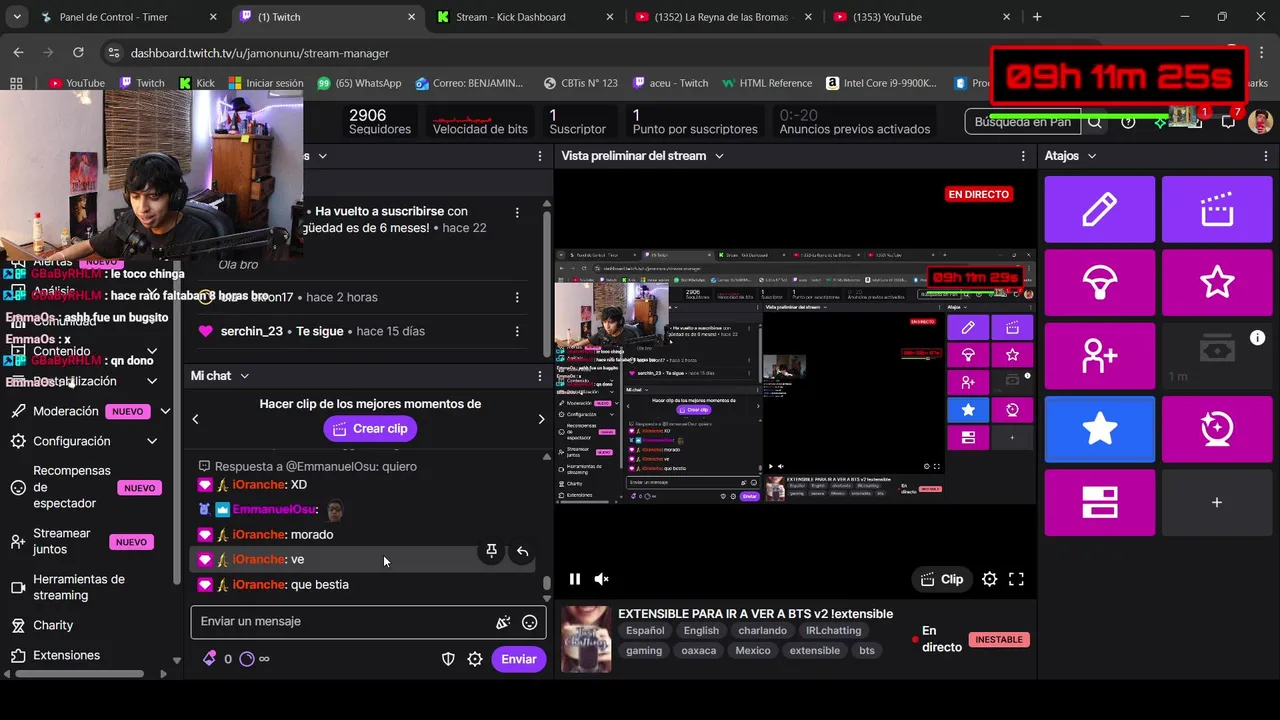Open the Atajos panel three-dot menu
Image resolution: width=1280 pixels, height=720 pixels.
pyautogui.click(x=1266, y=156)
